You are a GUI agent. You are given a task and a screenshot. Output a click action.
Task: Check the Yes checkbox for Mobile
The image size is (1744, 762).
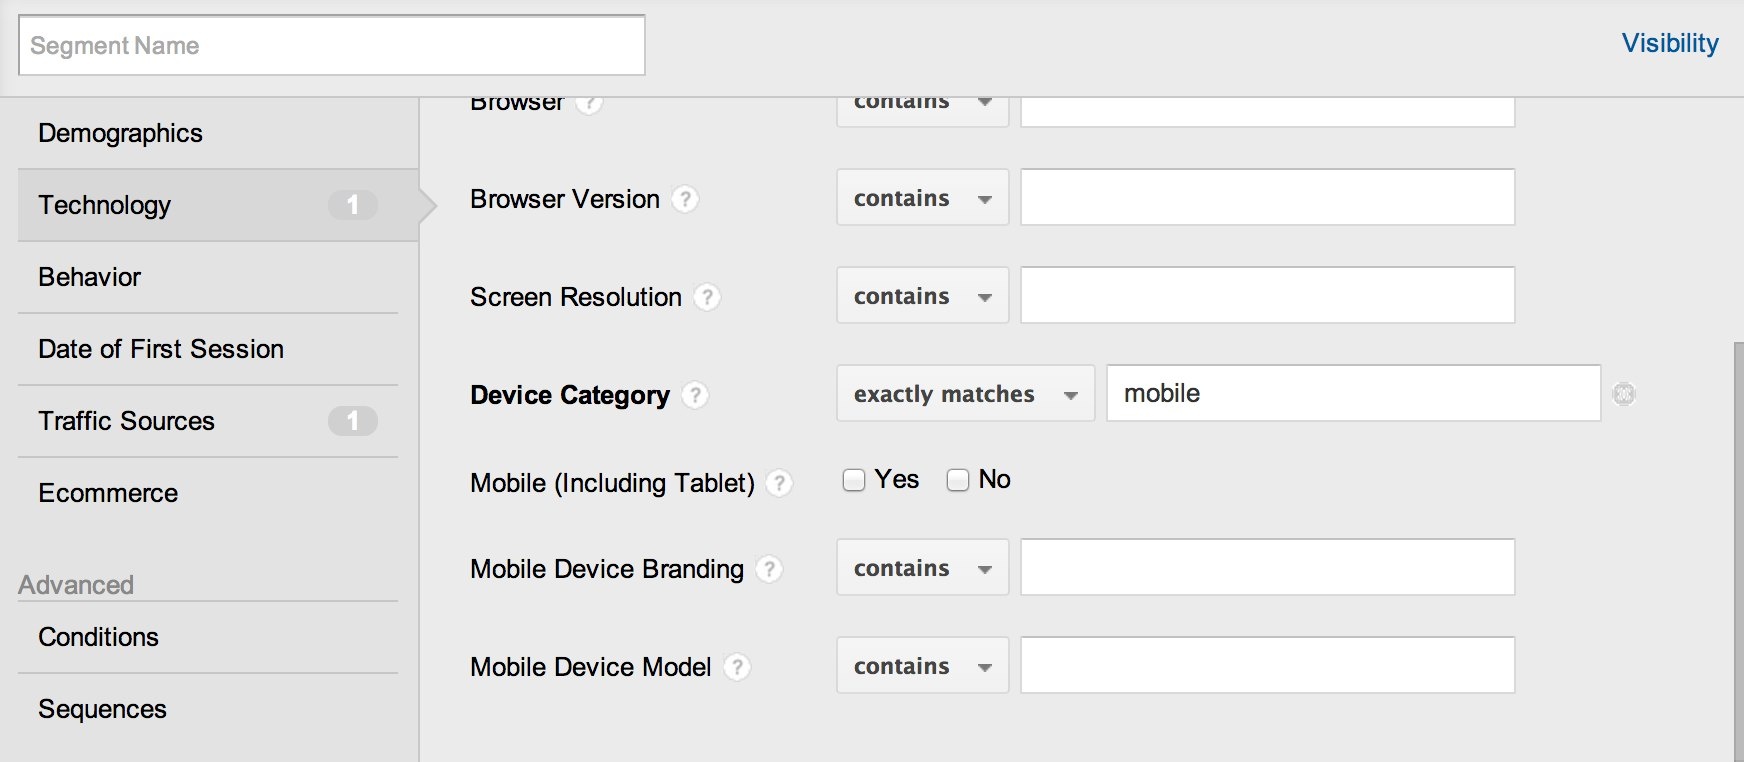click(x=854, y=481)
